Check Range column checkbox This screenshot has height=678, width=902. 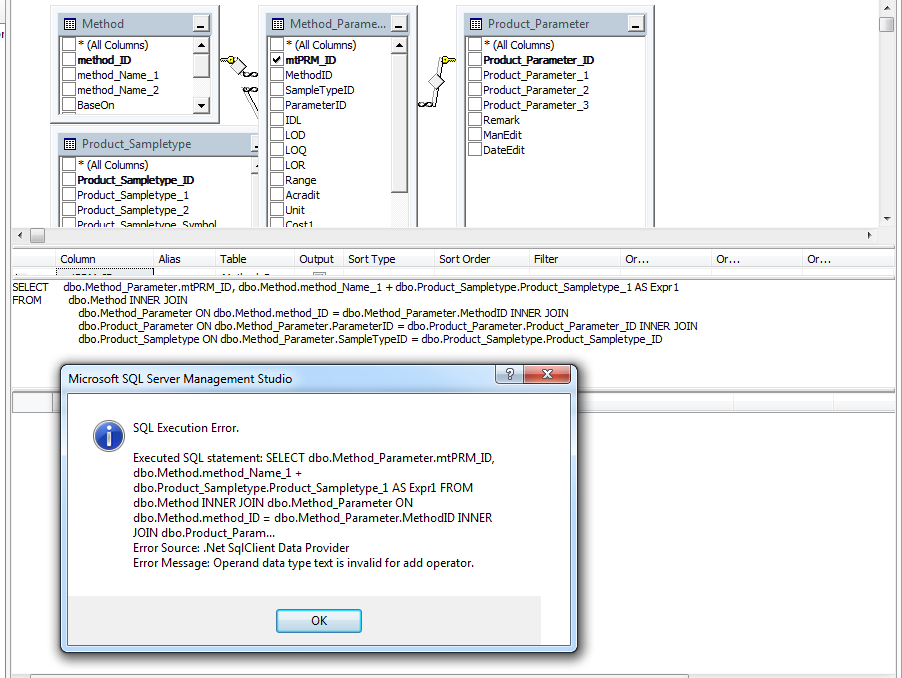click(x=277, y=179)
